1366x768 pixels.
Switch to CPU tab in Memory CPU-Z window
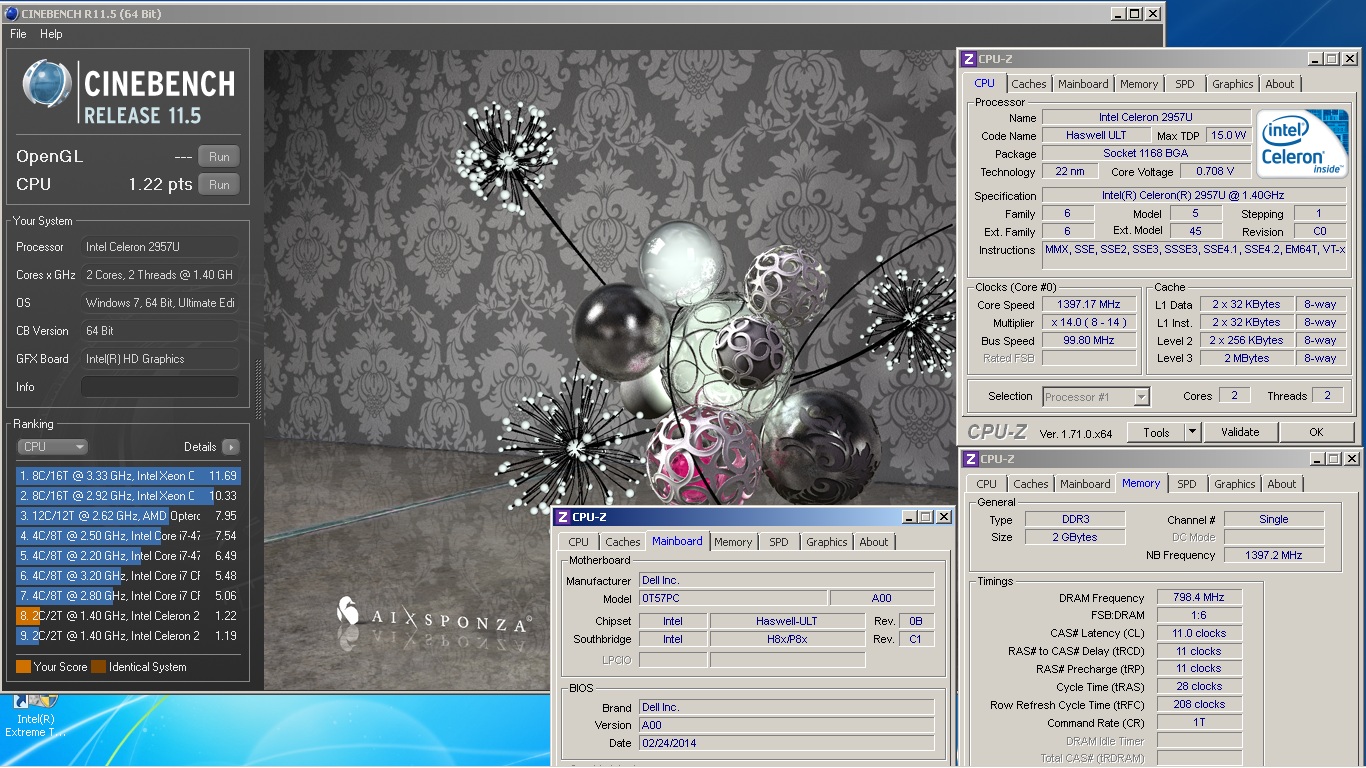click(x=986, y=484)
